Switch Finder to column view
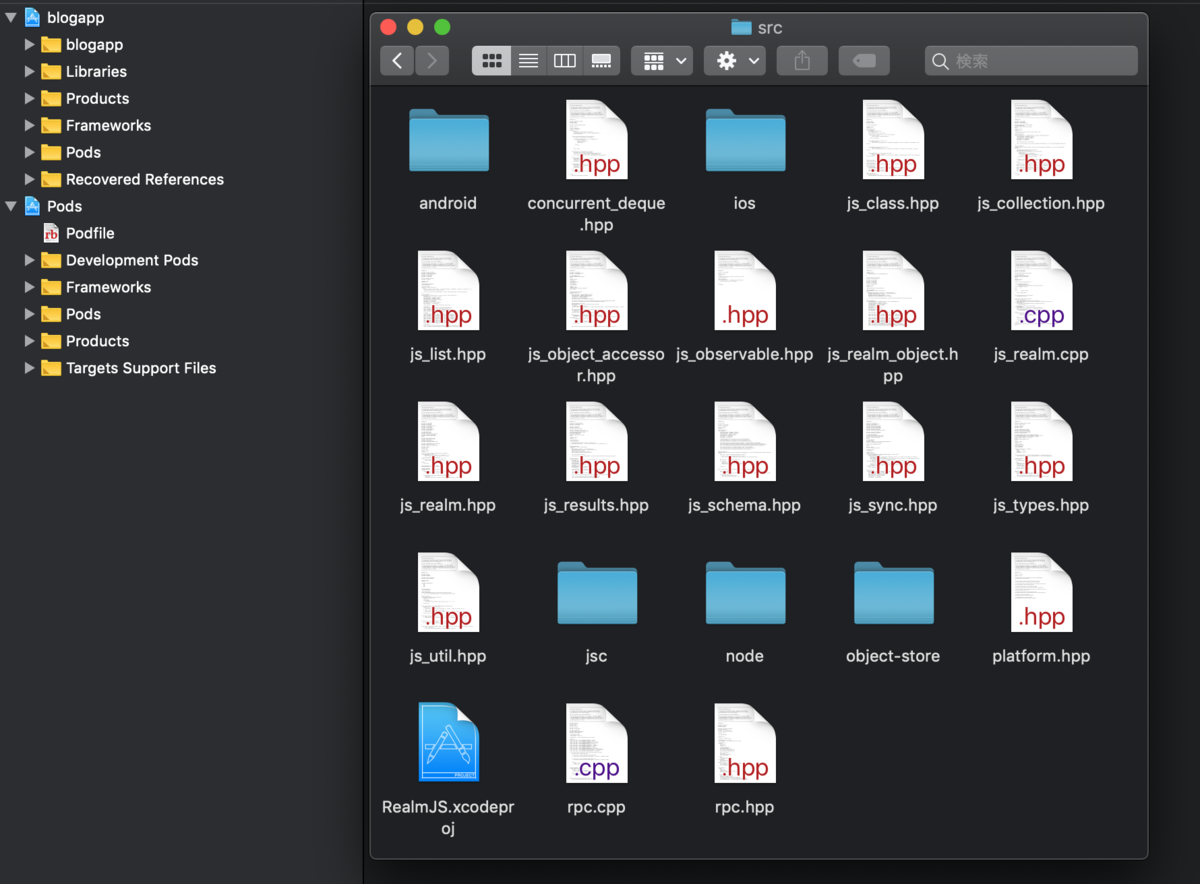Viewport: 1200px width, 884px height. coord(565,61)
